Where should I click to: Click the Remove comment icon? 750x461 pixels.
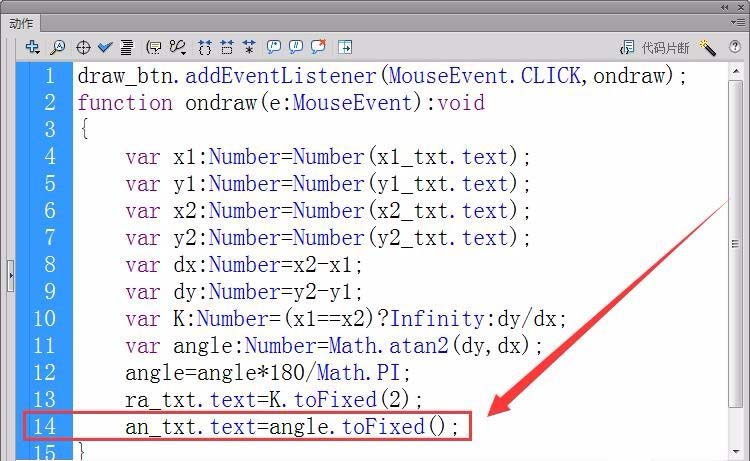319,46
